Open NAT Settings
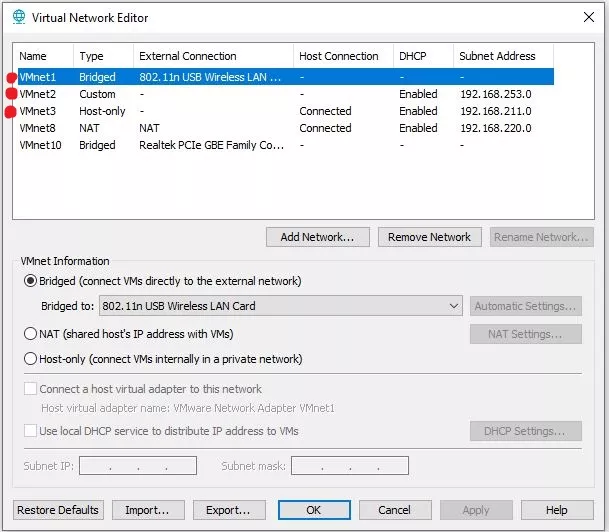This screenshot has height=532, width=609. click(x=525, y=334)
